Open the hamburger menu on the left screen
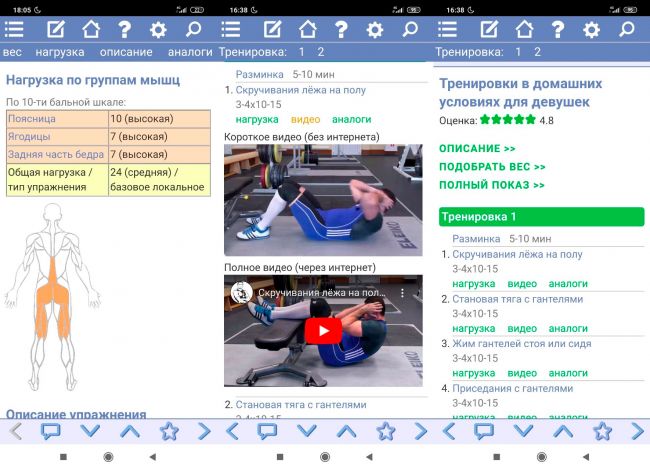Screen dimensions: 650x470 point(14,29)
